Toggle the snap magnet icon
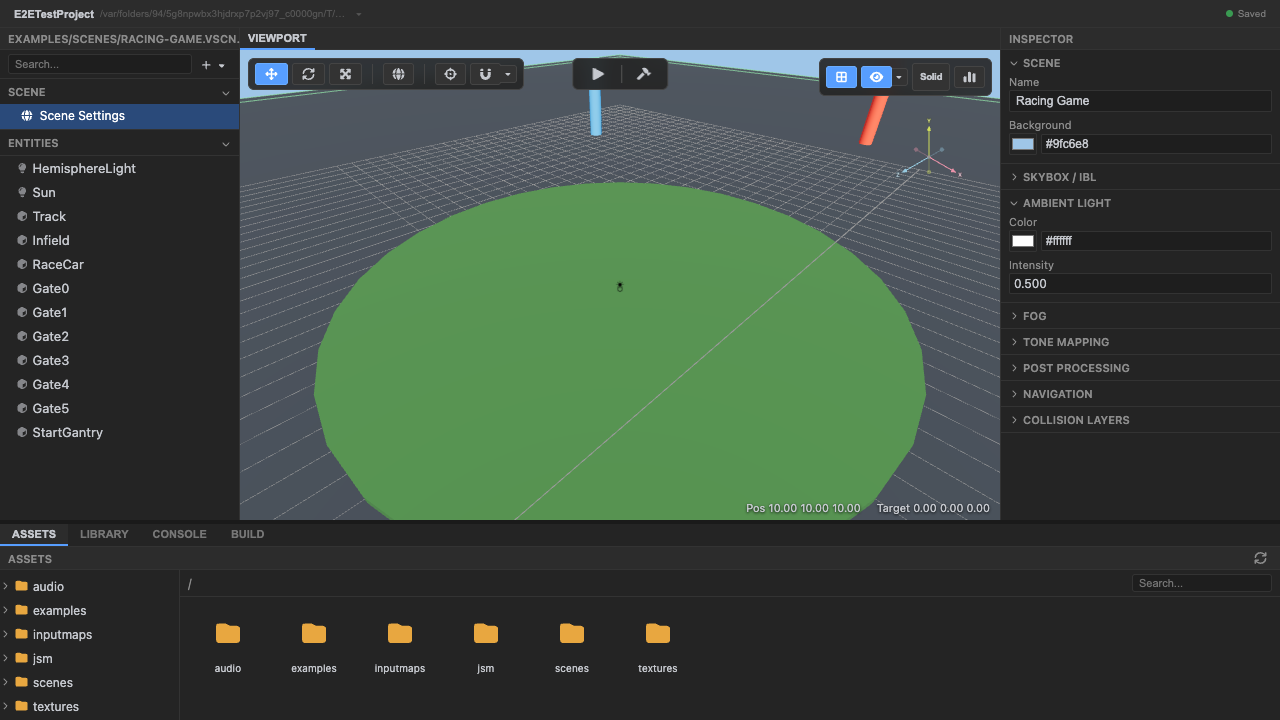Viewport: 1280px width, 720px height. [x=485, y=74]
